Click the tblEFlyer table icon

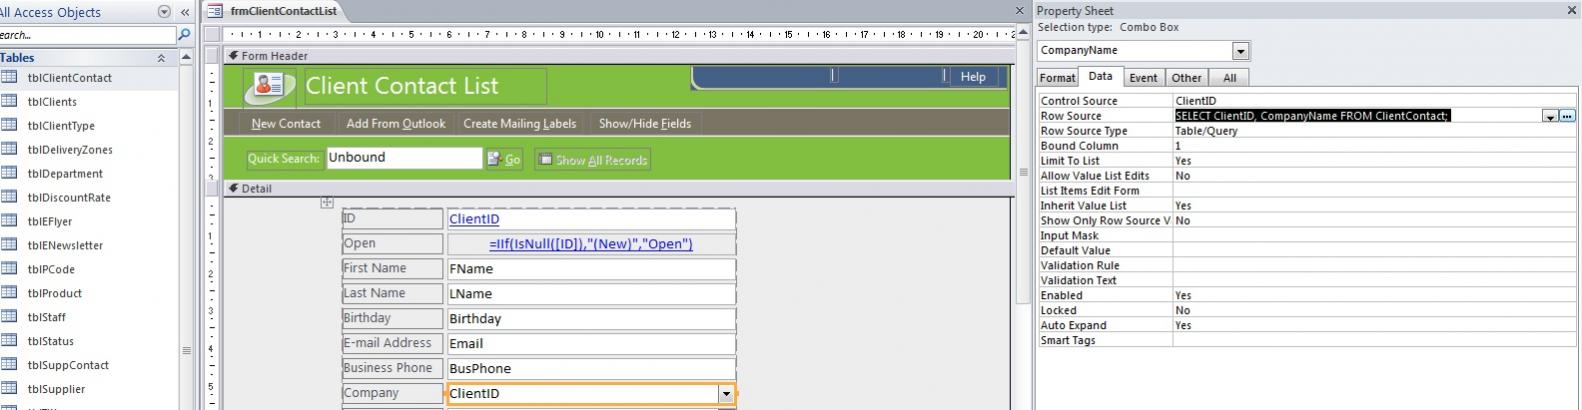[9, 221]
